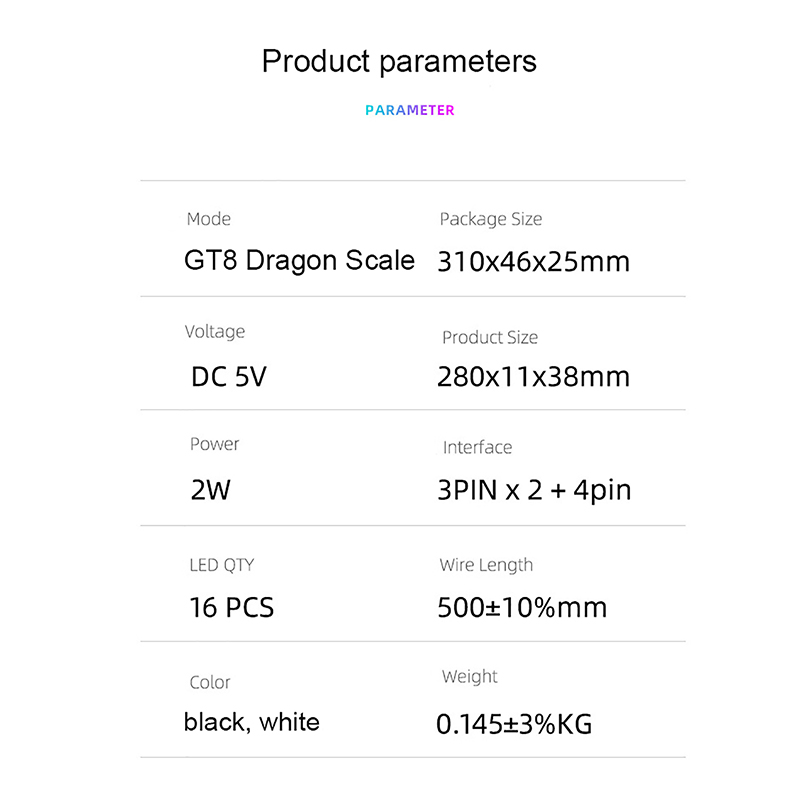The width and height of the screenshot is (800, 800).
Task: Select the Product Size label
Action: [490, 338]
